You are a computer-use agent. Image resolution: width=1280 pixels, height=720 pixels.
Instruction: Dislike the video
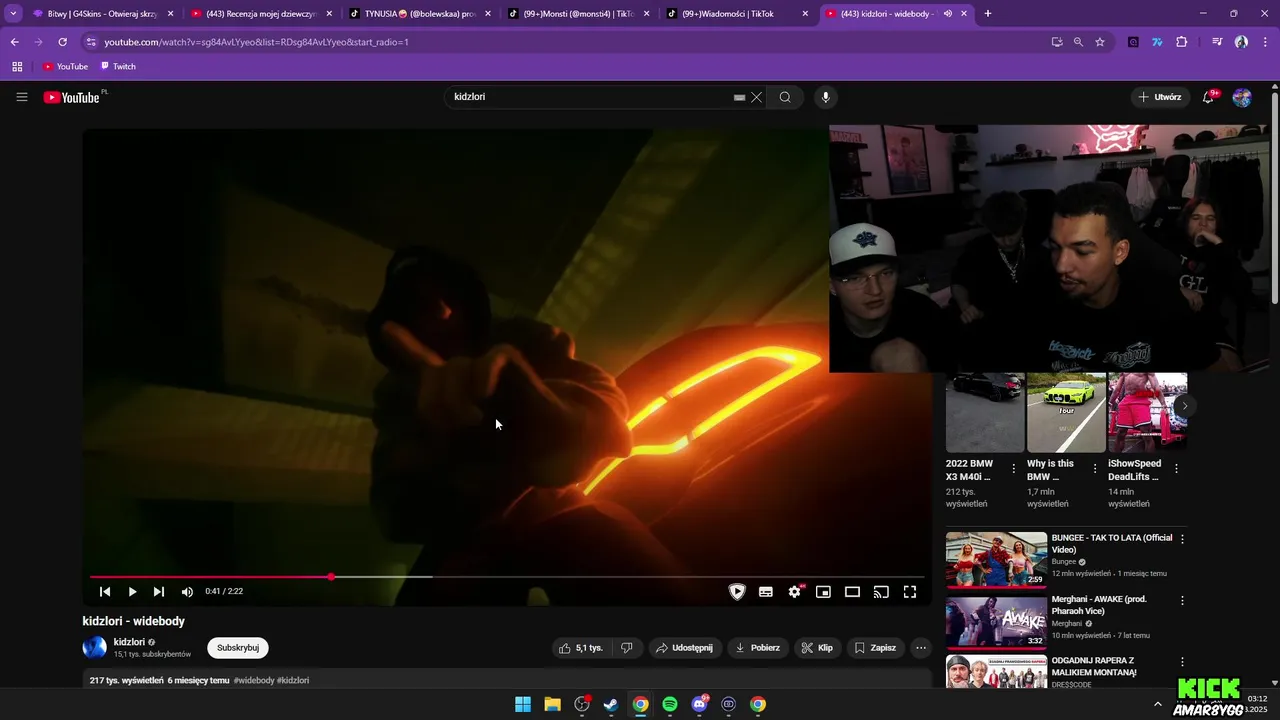[x=627, y=648]
